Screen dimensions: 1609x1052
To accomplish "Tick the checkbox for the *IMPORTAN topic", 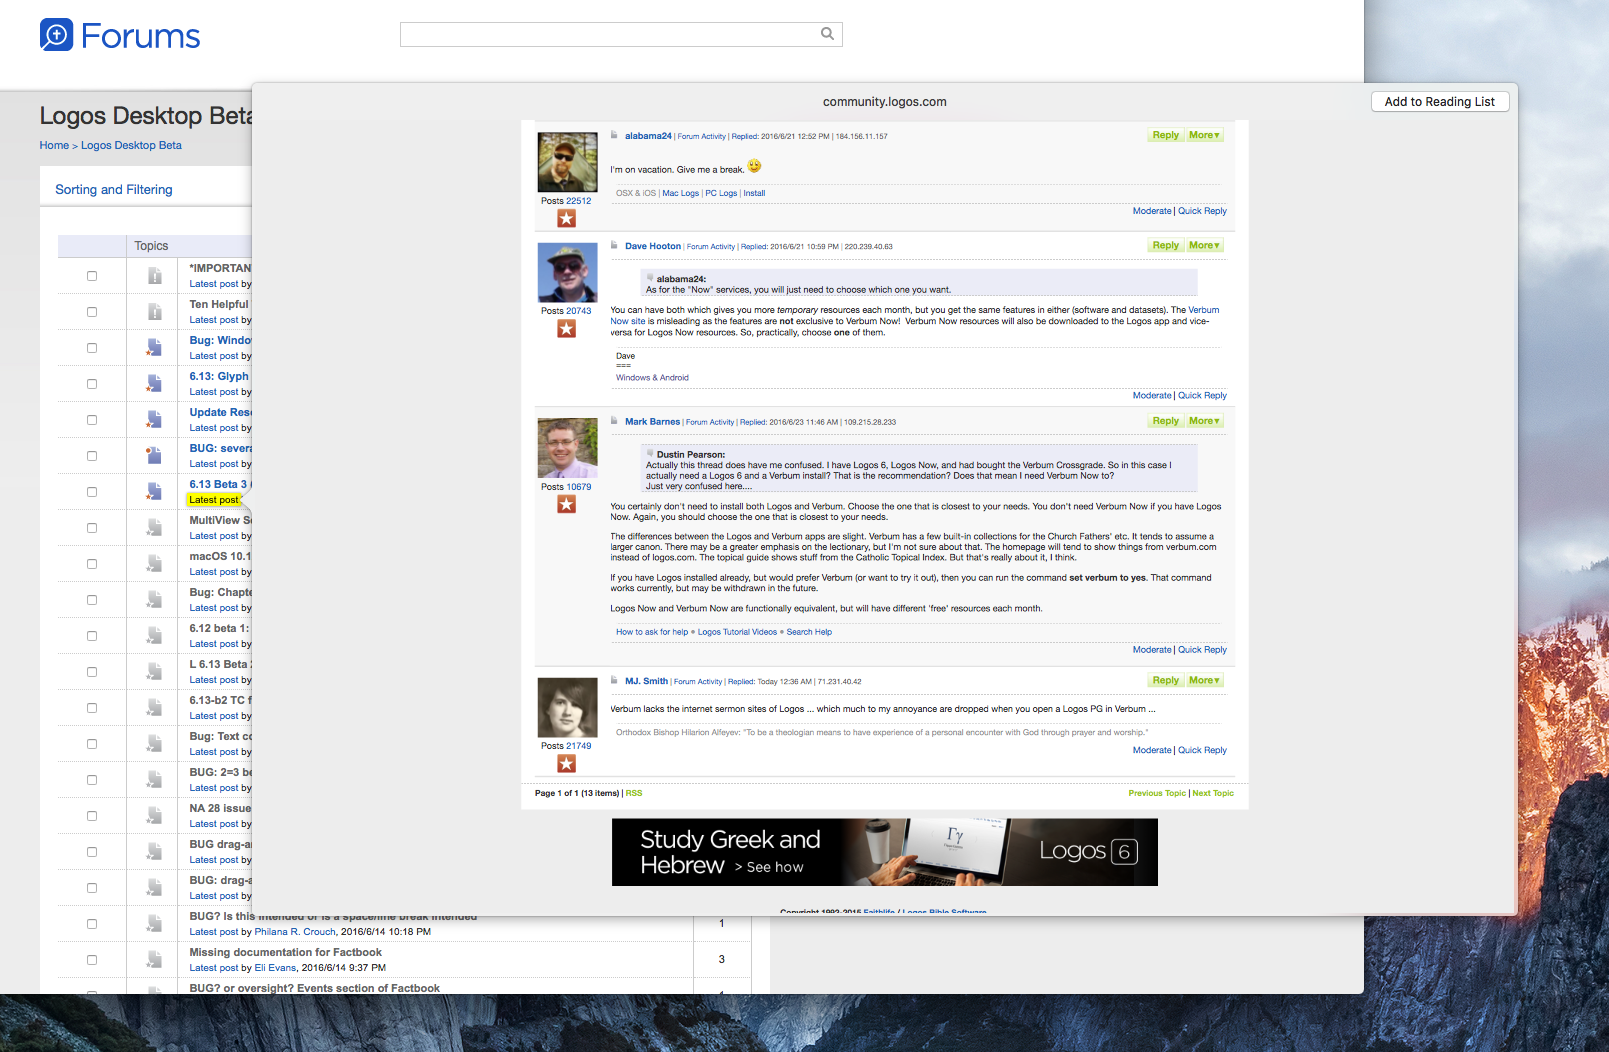I will point(92,276).
